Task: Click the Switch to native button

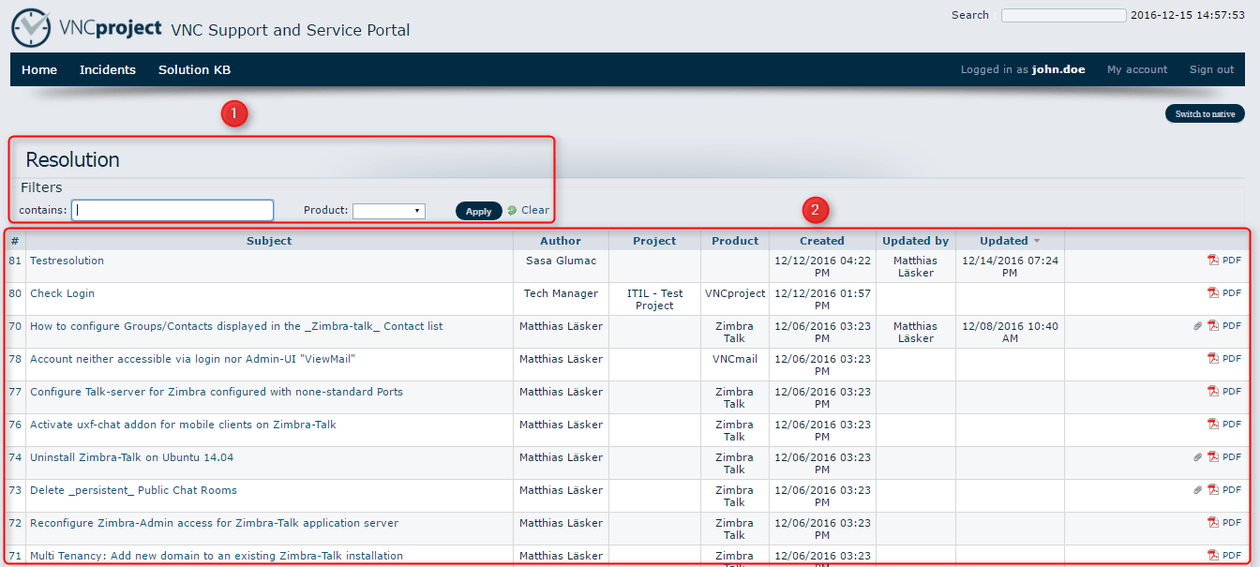Action: click(x=1204, y=114)
